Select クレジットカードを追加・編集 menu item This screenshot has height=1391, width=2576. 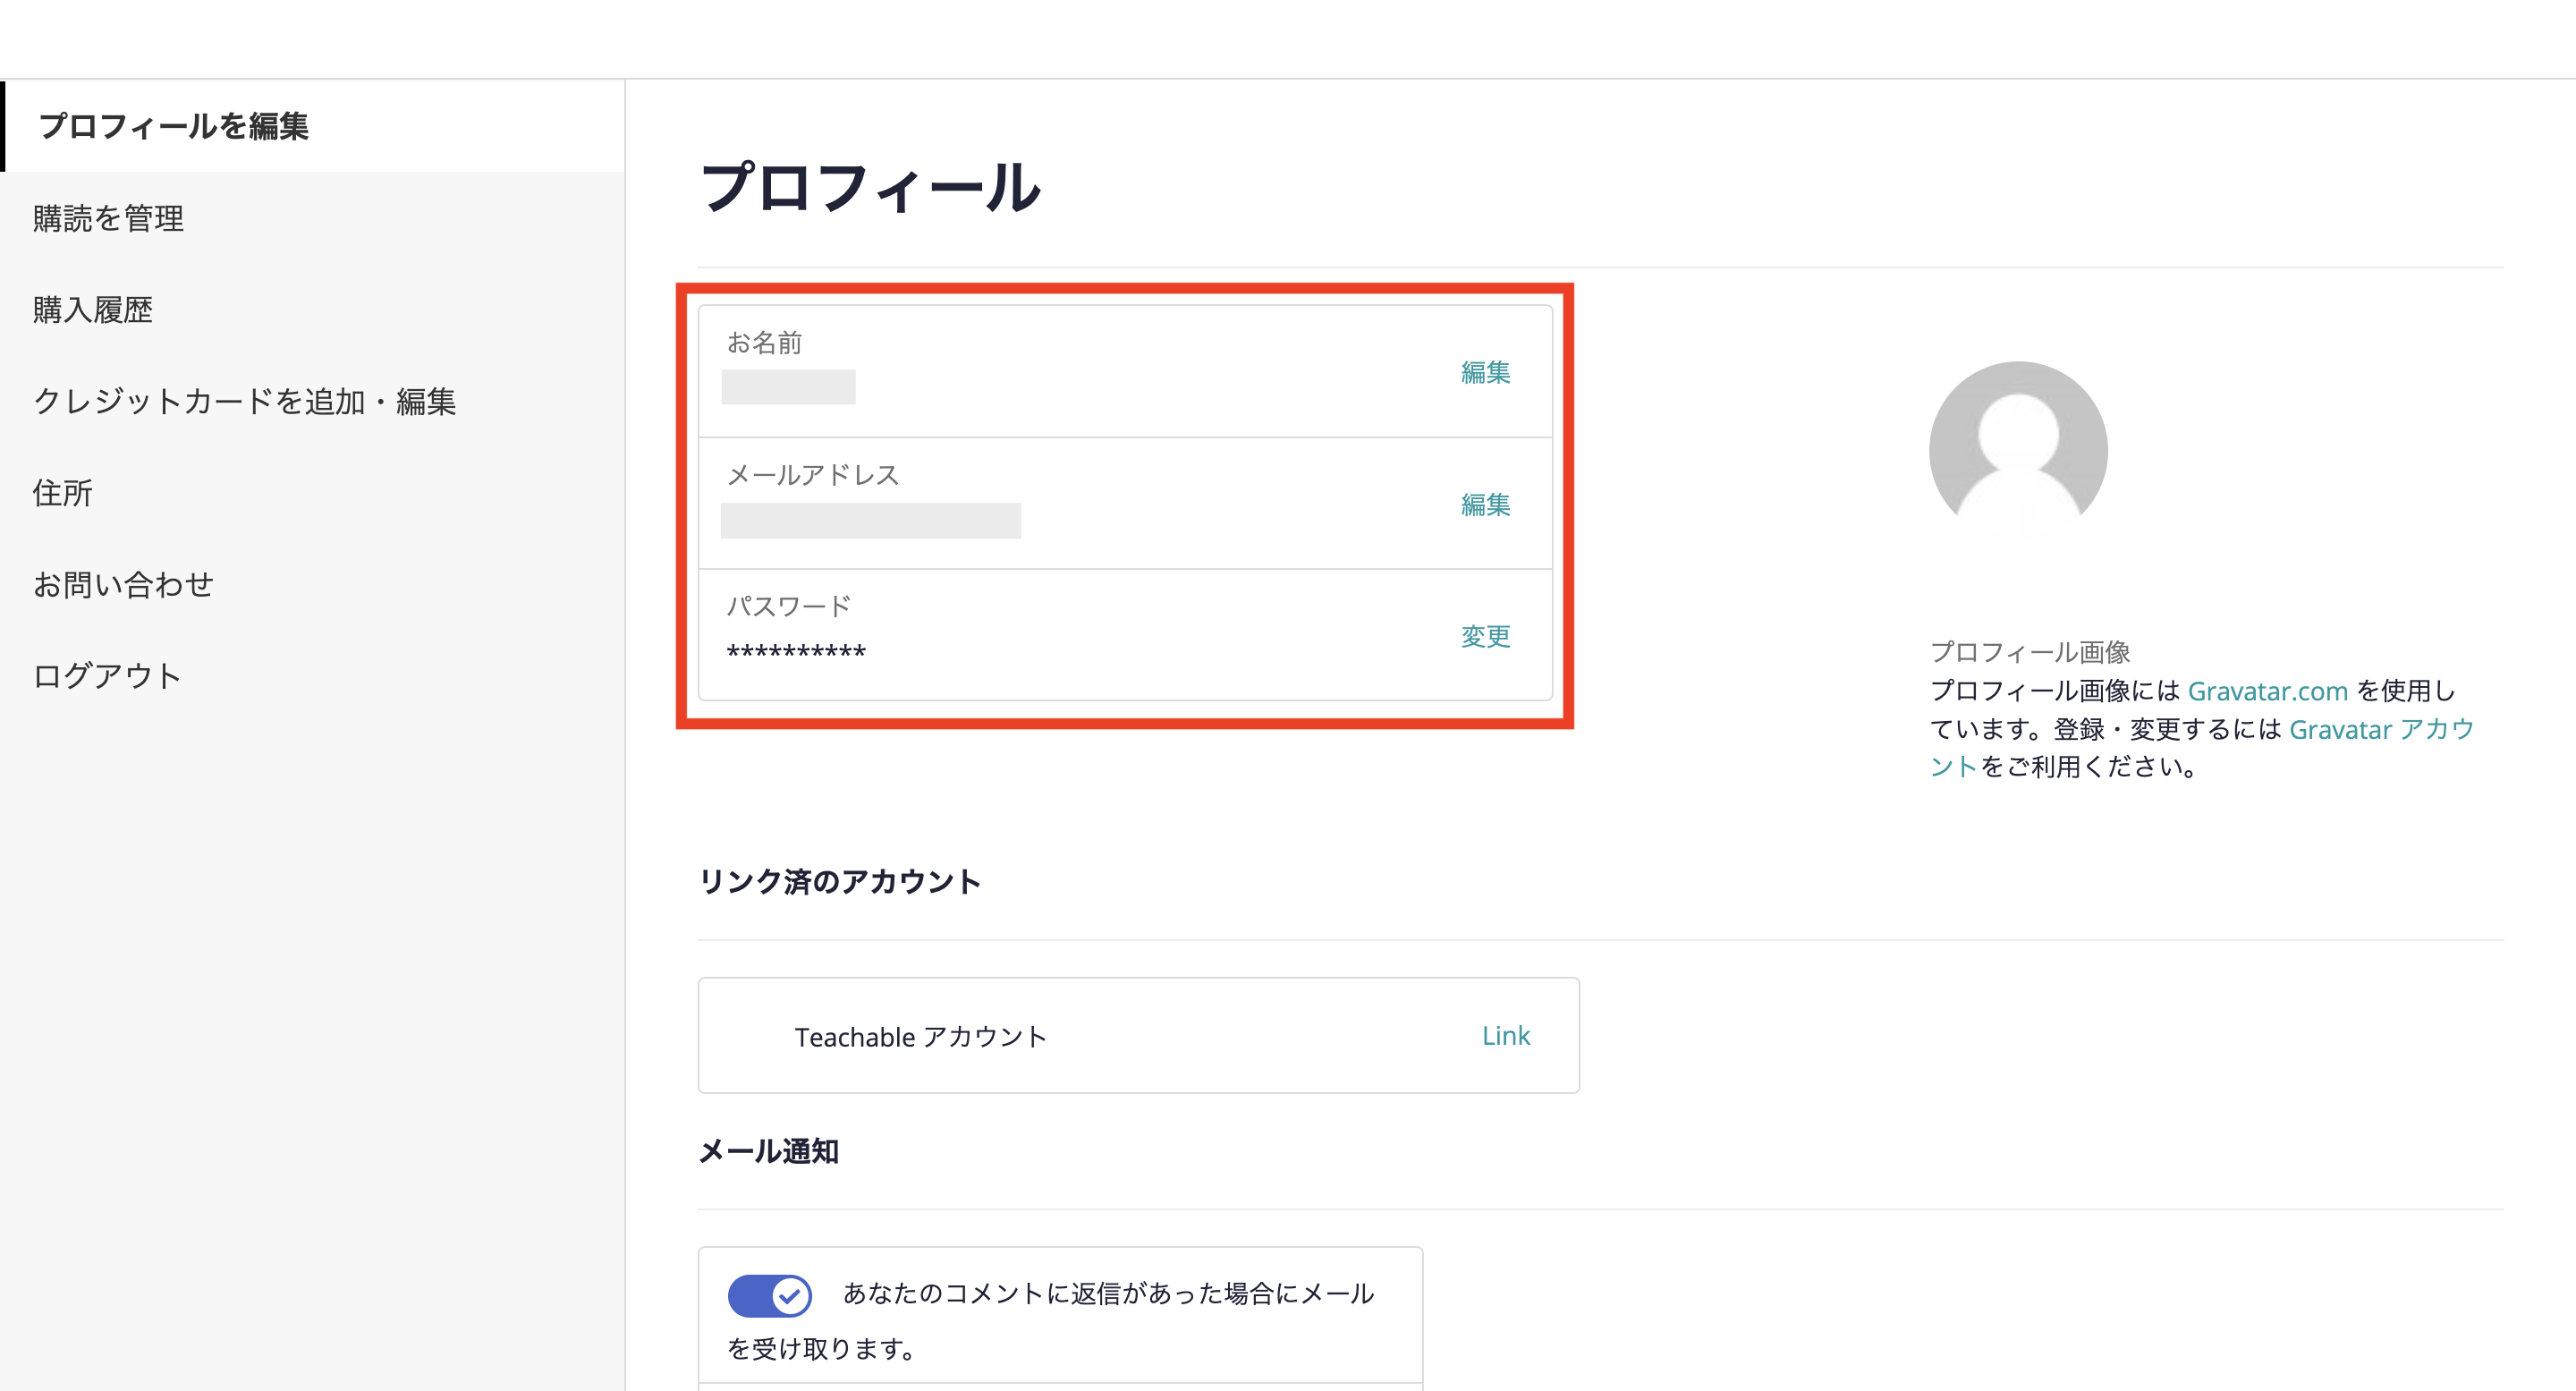244,401
